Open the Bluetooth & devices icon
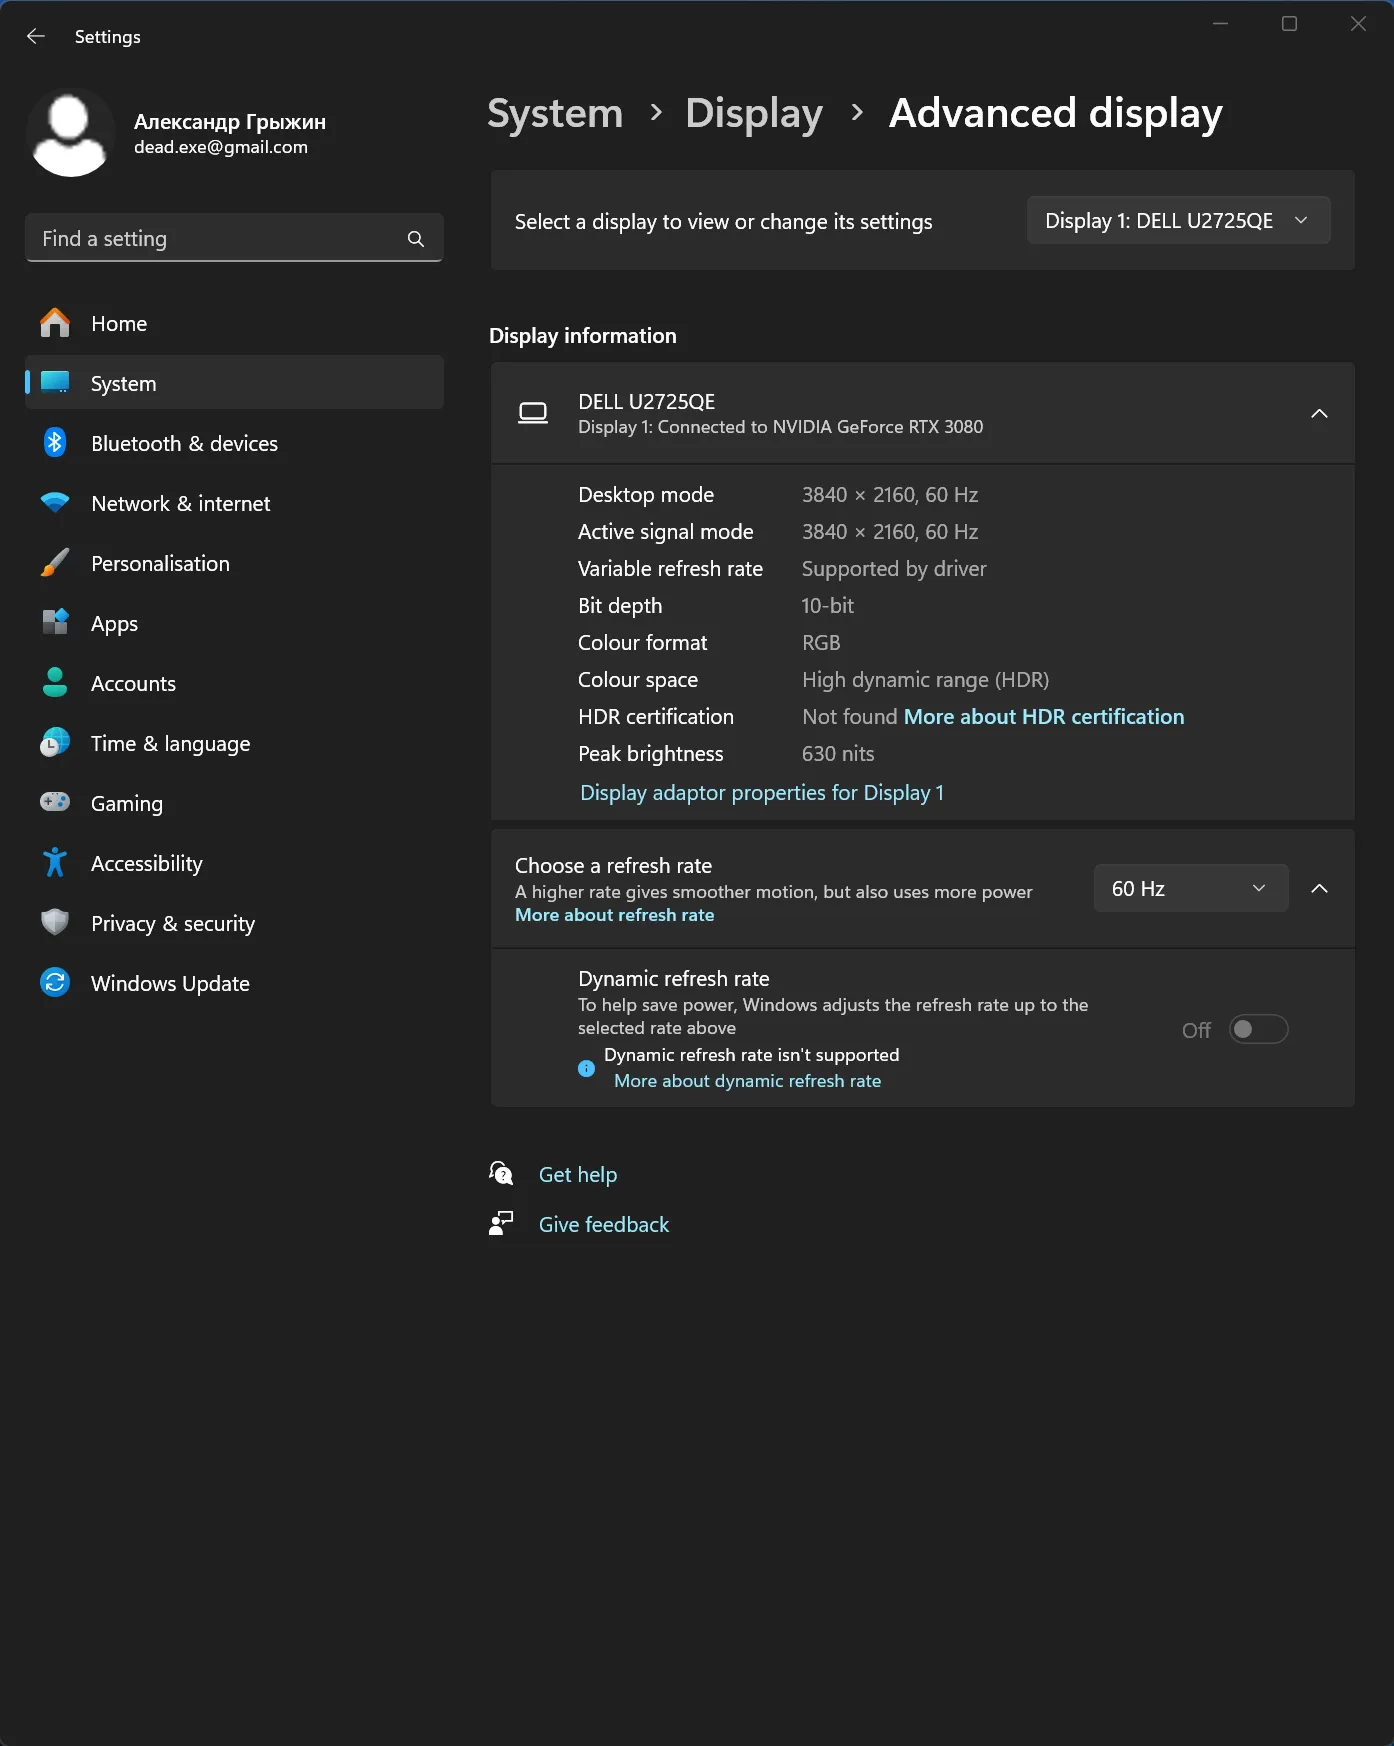 55,443
